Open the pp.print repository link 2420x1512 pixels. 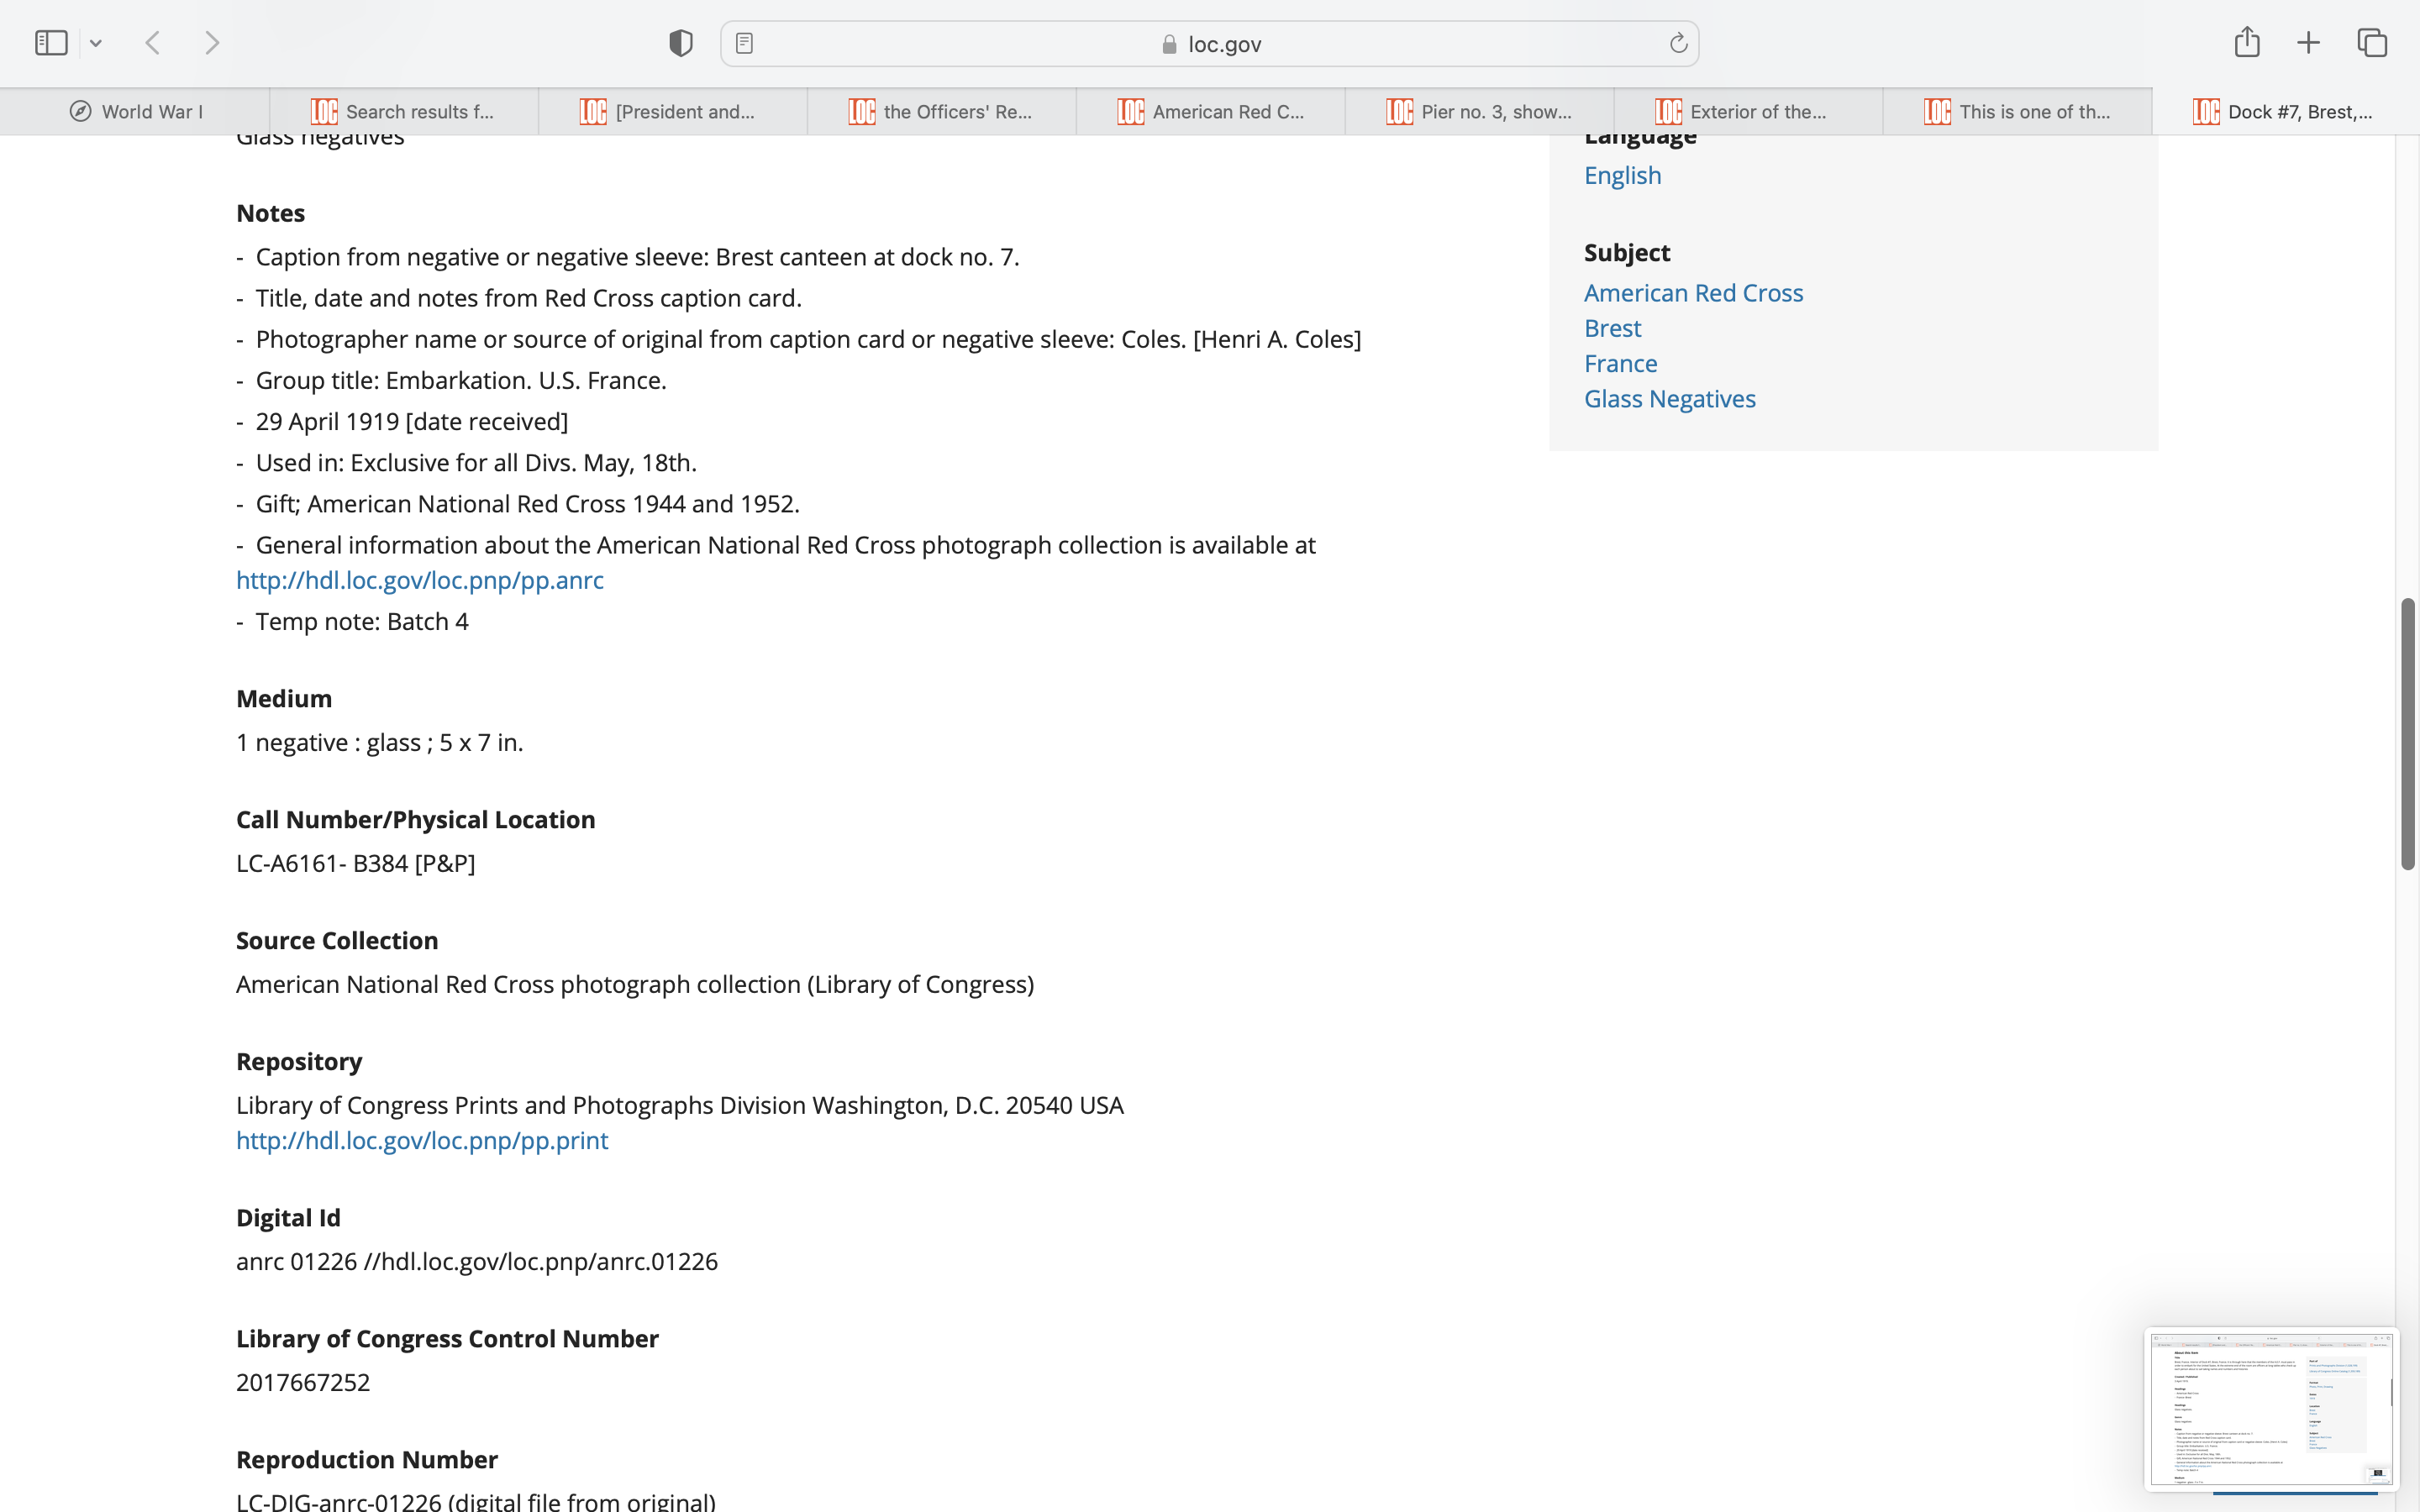[x=421, y=1140]
